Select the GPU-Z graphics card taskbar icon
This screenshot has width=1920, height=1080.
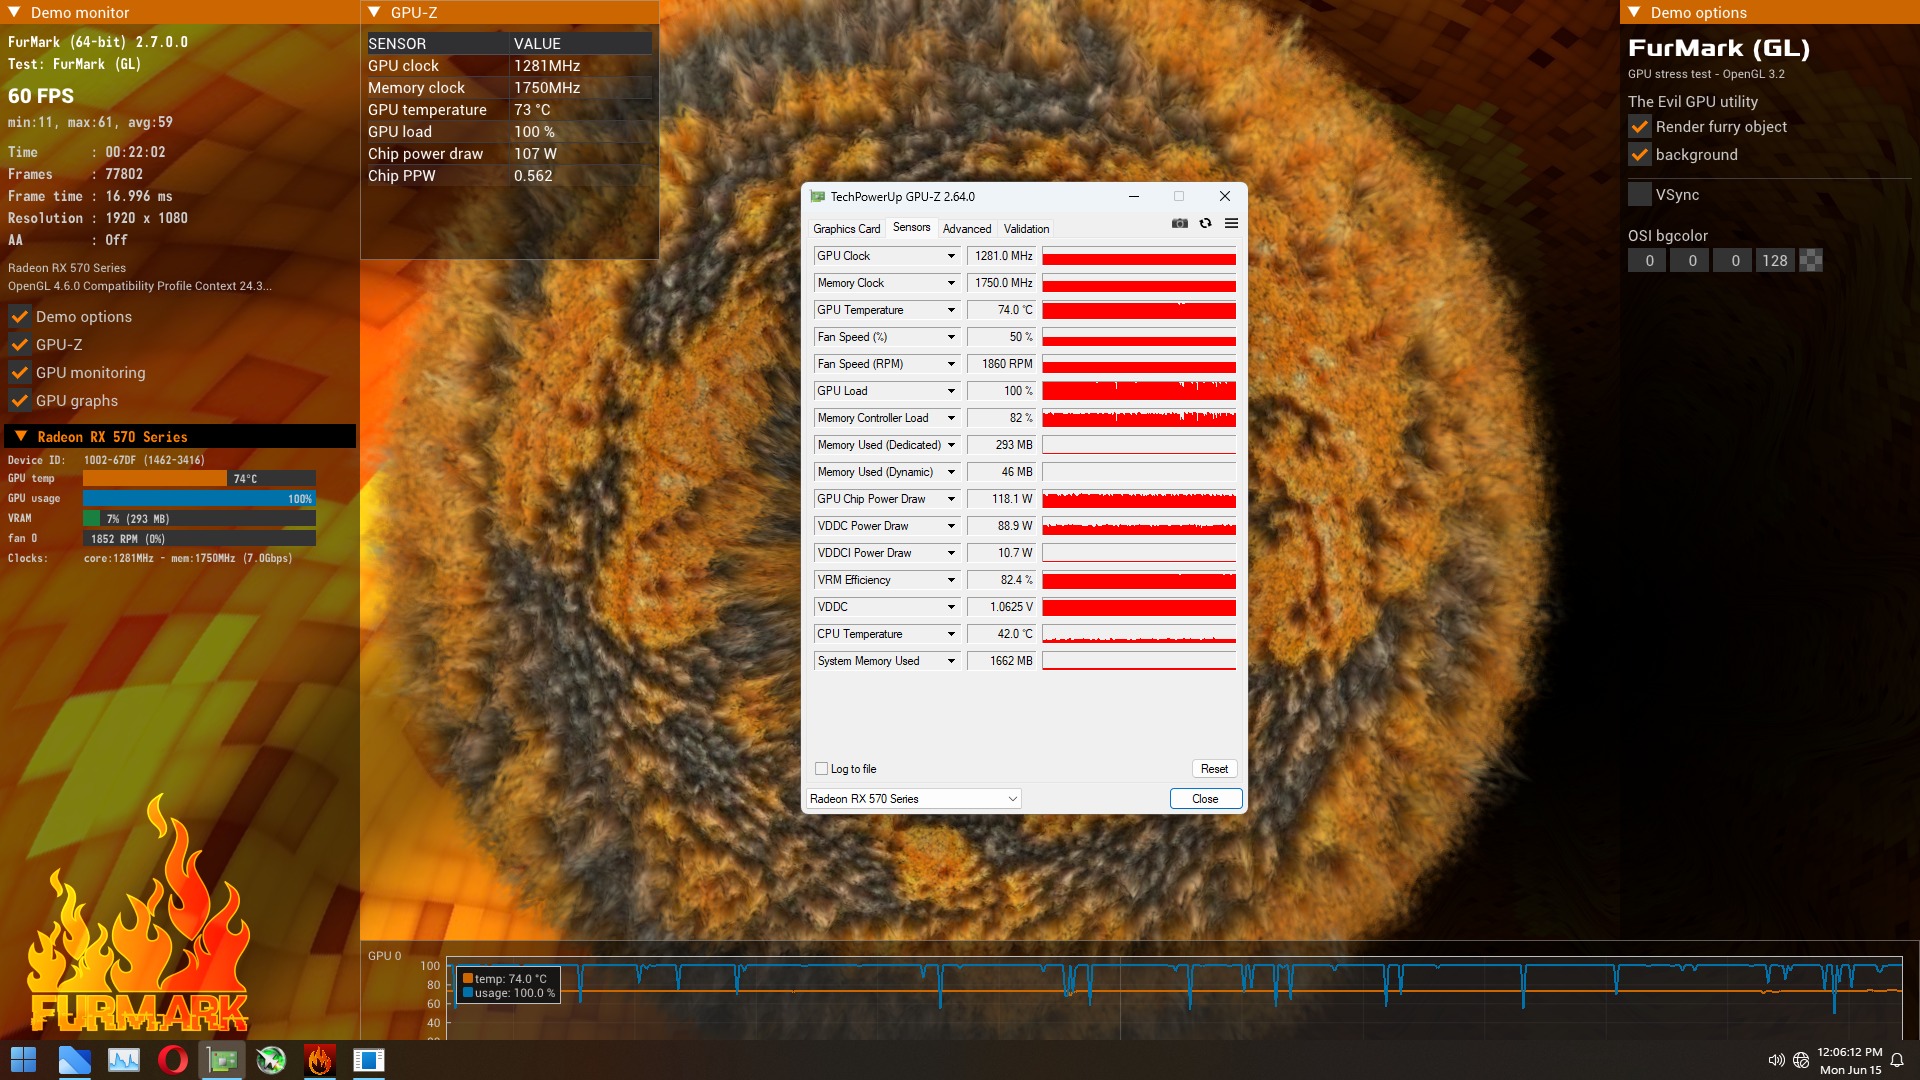coord(222,1060)
